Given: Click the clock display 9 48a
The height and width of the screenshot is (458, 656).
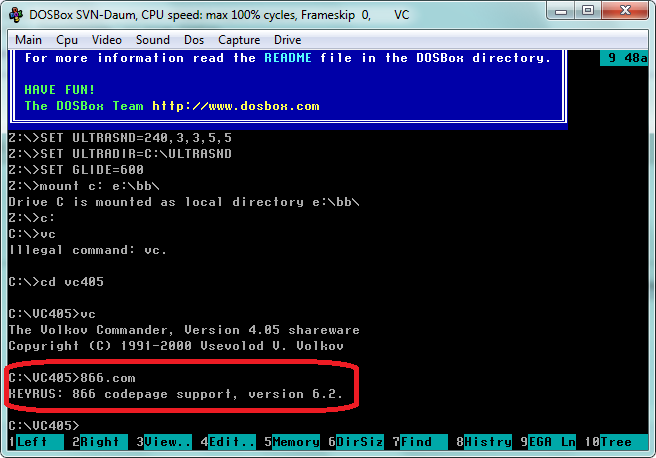Looking at the screenshot, I should tap(624, 58).
